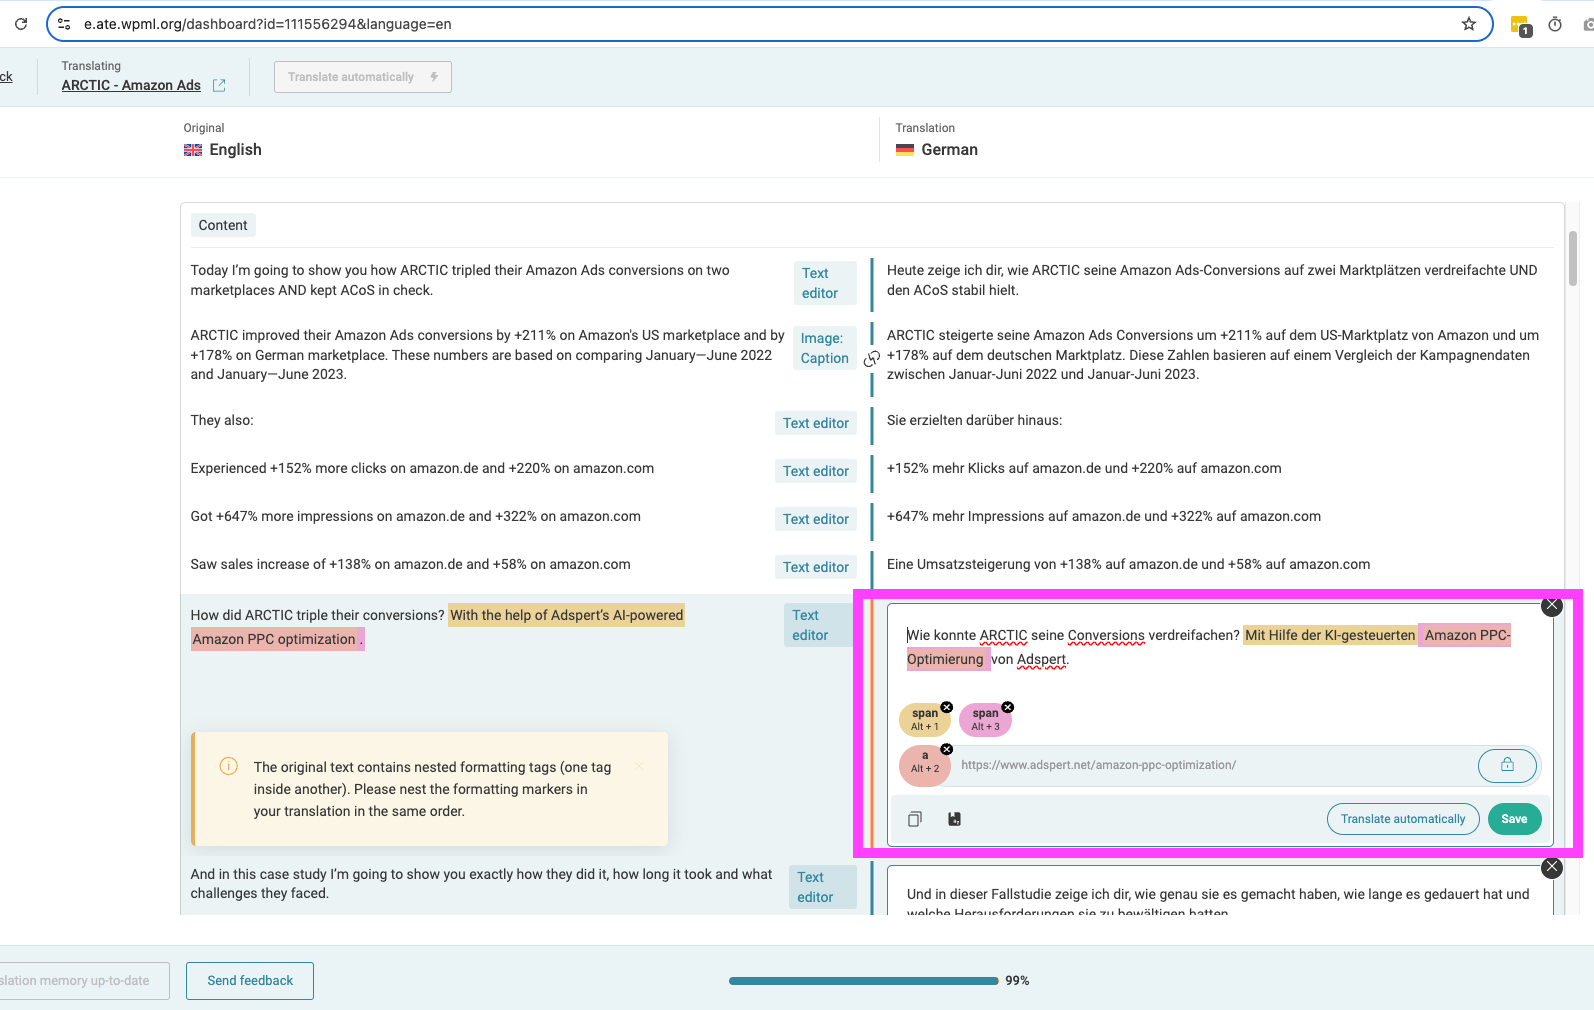
Task: Remove the a Alt + 2 link marker
Action: [947, 749]
